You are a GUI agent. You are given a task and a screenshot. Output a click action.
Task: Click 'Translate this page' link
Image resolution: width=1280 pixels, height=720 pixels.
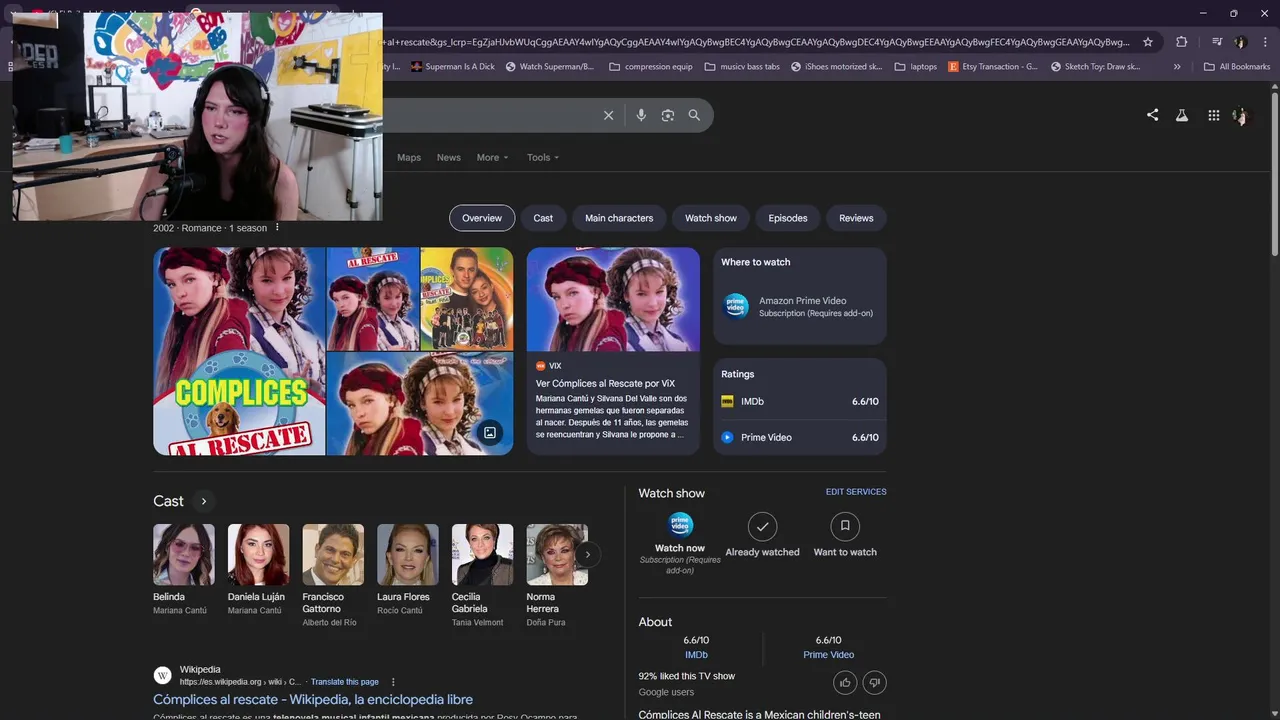(345, 682)
